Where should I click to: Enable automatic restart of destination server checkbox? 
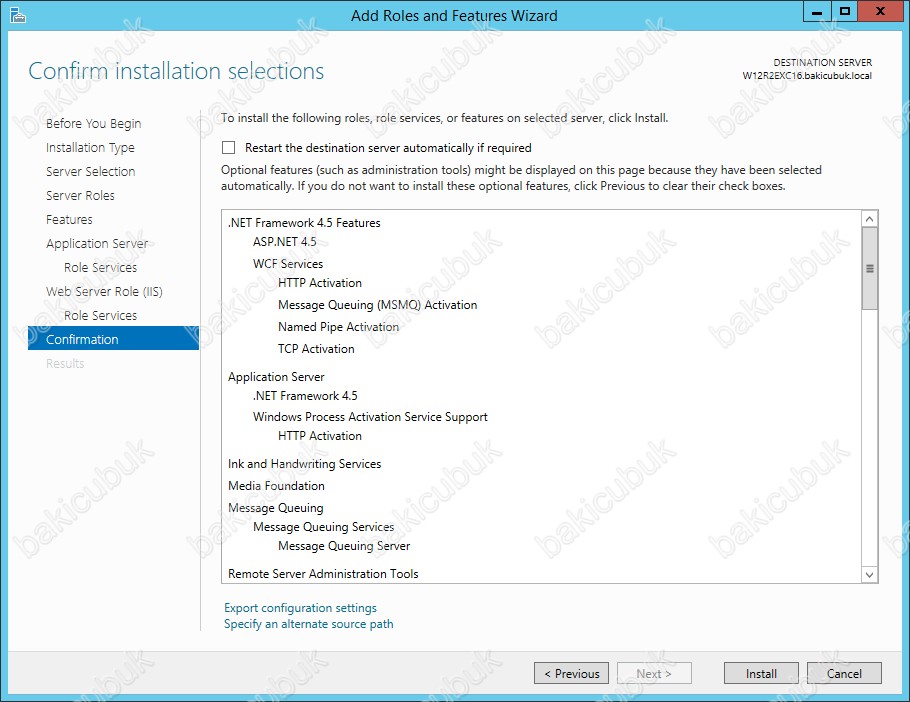coord(229,148)
